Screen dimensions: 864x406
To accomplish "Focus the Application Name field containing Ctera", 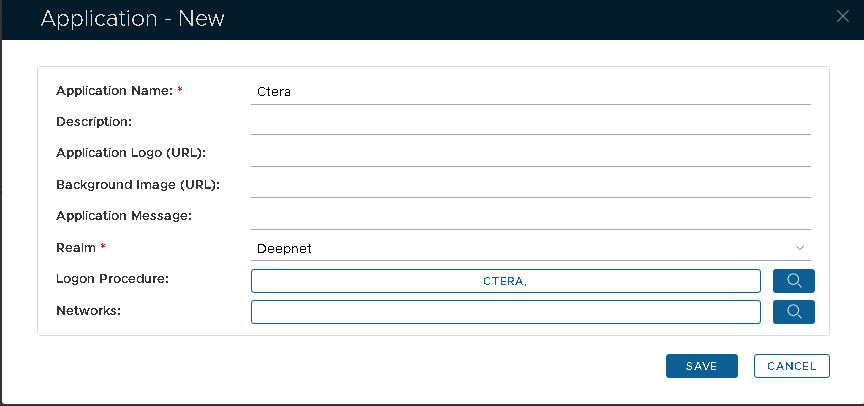I will 530,91.
